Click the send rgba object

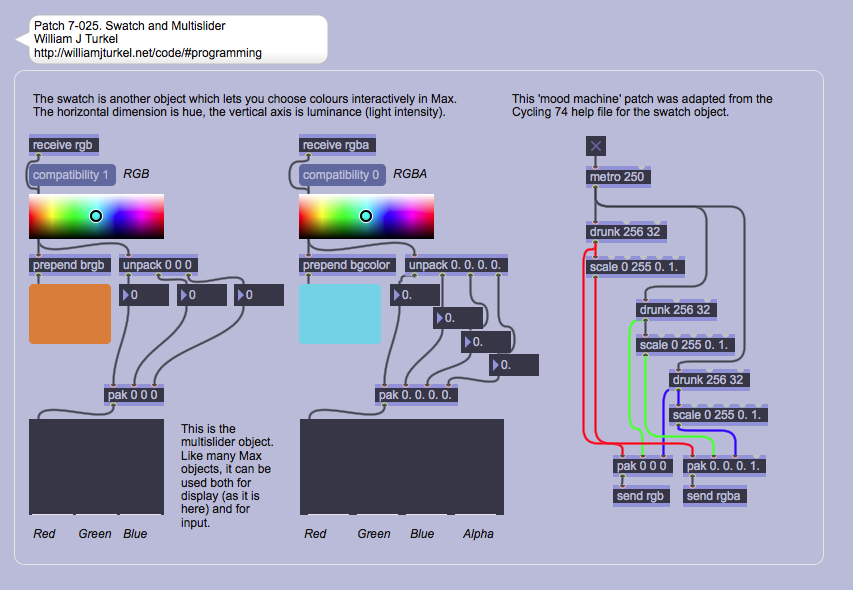715,495
